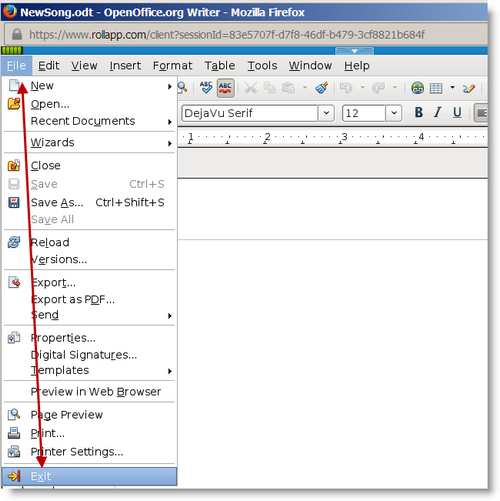Expand the New submenu
The height and width of the screenshot is (501, 500).
(89, 86)
